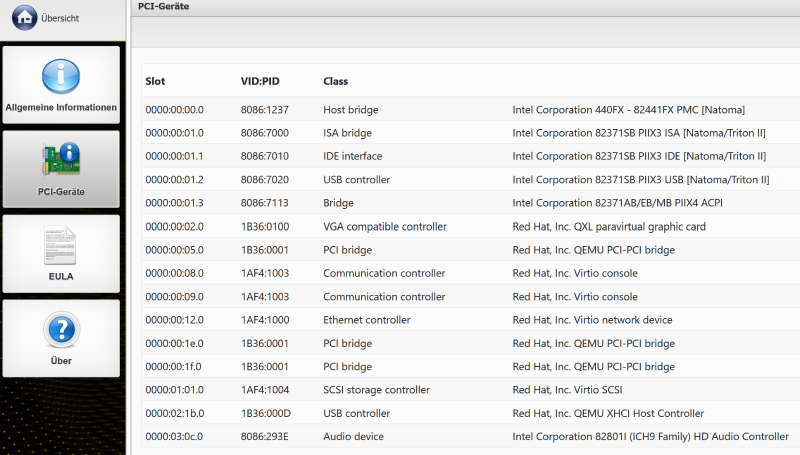Click slot 0000:00:01.3 Bridge entry
Image resolution: width=800 pixels, height=455 pixels.
[x=175, y=203]
